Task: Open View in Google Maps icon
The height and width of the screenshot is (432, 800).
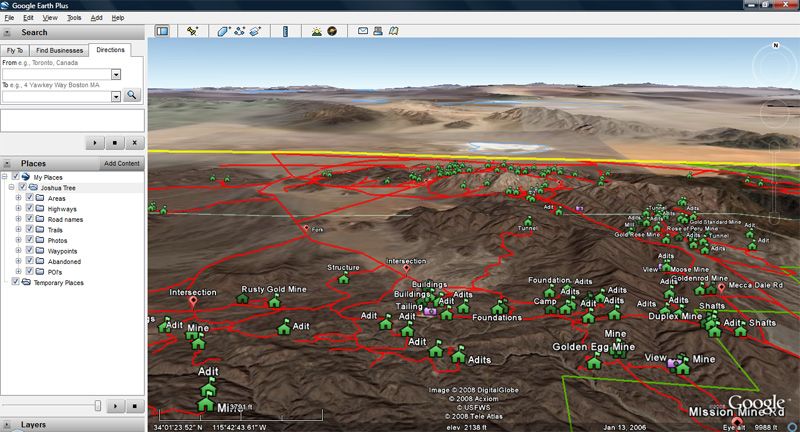Action: (x=393, y=31)
